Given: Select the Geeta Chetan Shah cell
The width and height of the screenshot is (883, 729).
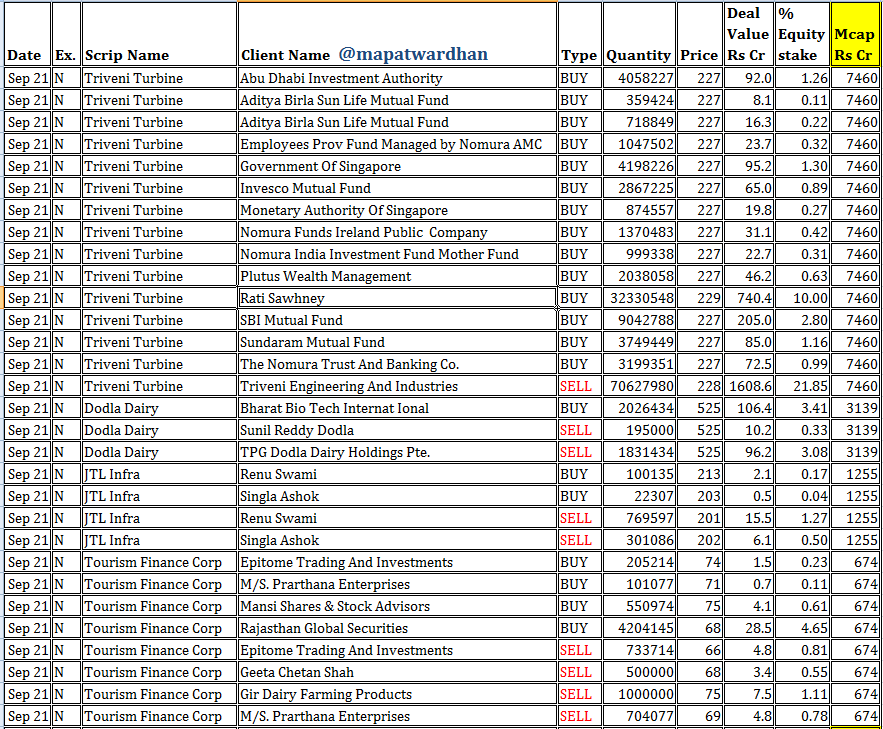Looking at the screenshot, I should (398, 672).
